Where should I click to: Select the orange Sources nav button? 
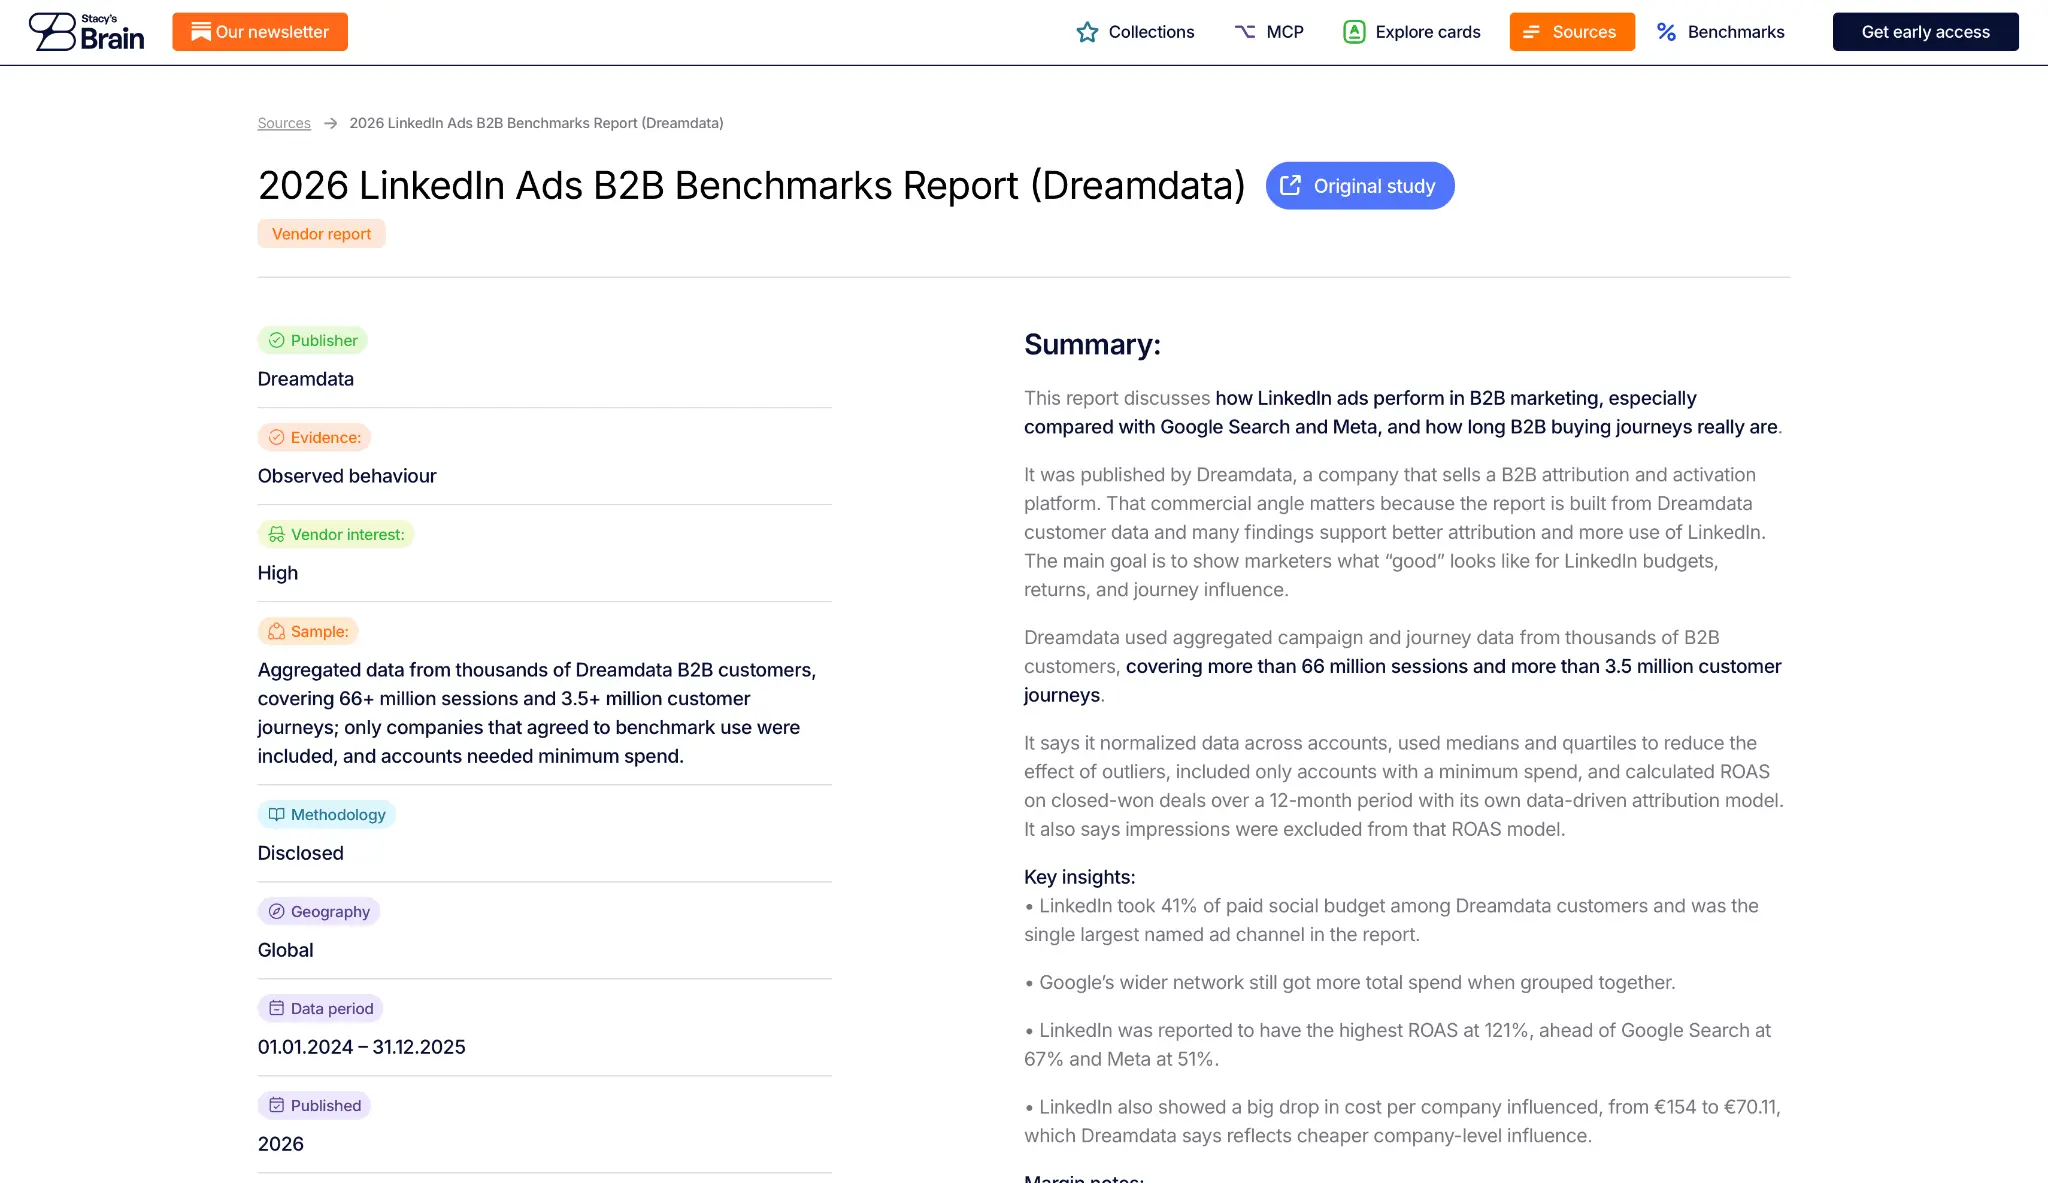pos(1572,32)
